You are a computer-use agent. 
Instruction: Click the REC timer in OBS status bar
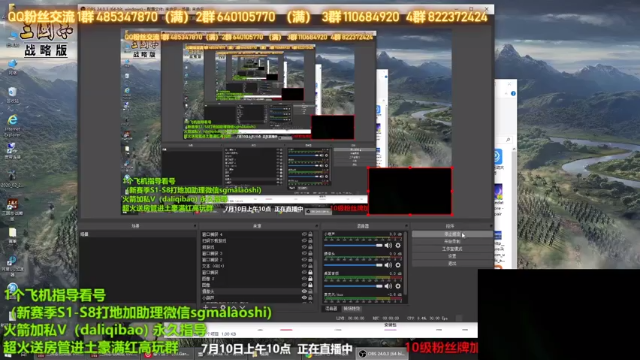[385, 318]
